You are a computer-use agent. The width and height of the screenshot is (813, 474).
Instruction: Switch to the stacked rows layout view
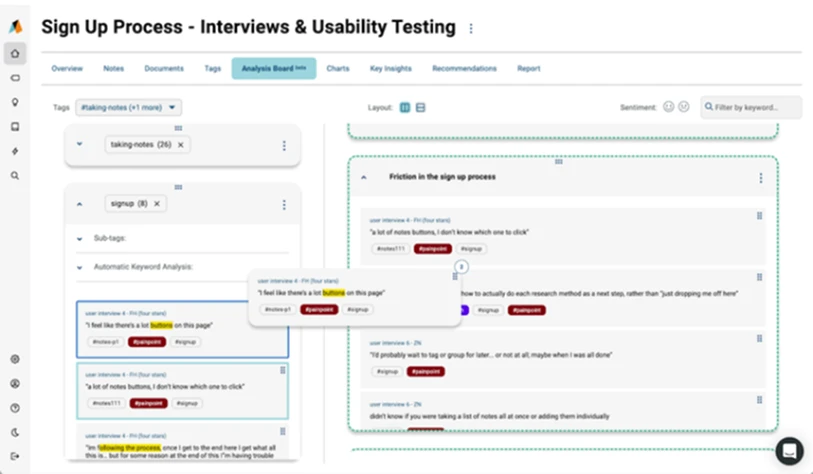[x=421, y=107]
